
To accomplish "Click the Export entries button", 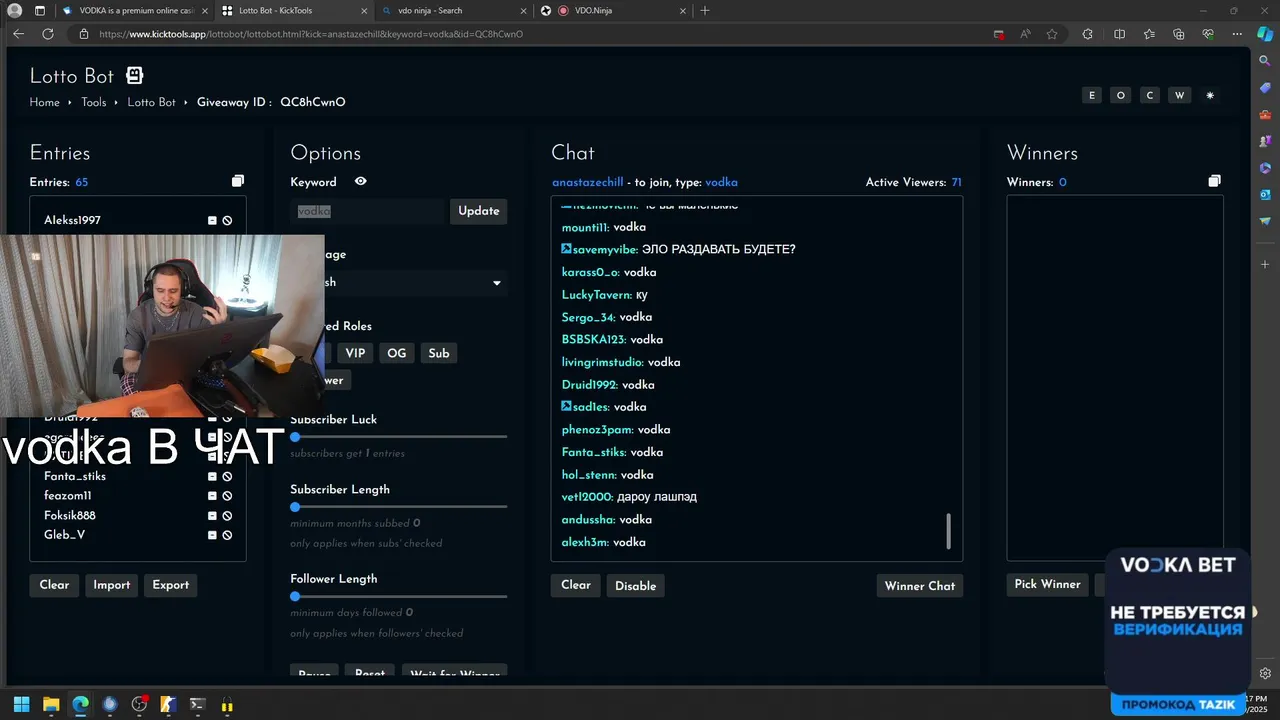I will (170, 585).
